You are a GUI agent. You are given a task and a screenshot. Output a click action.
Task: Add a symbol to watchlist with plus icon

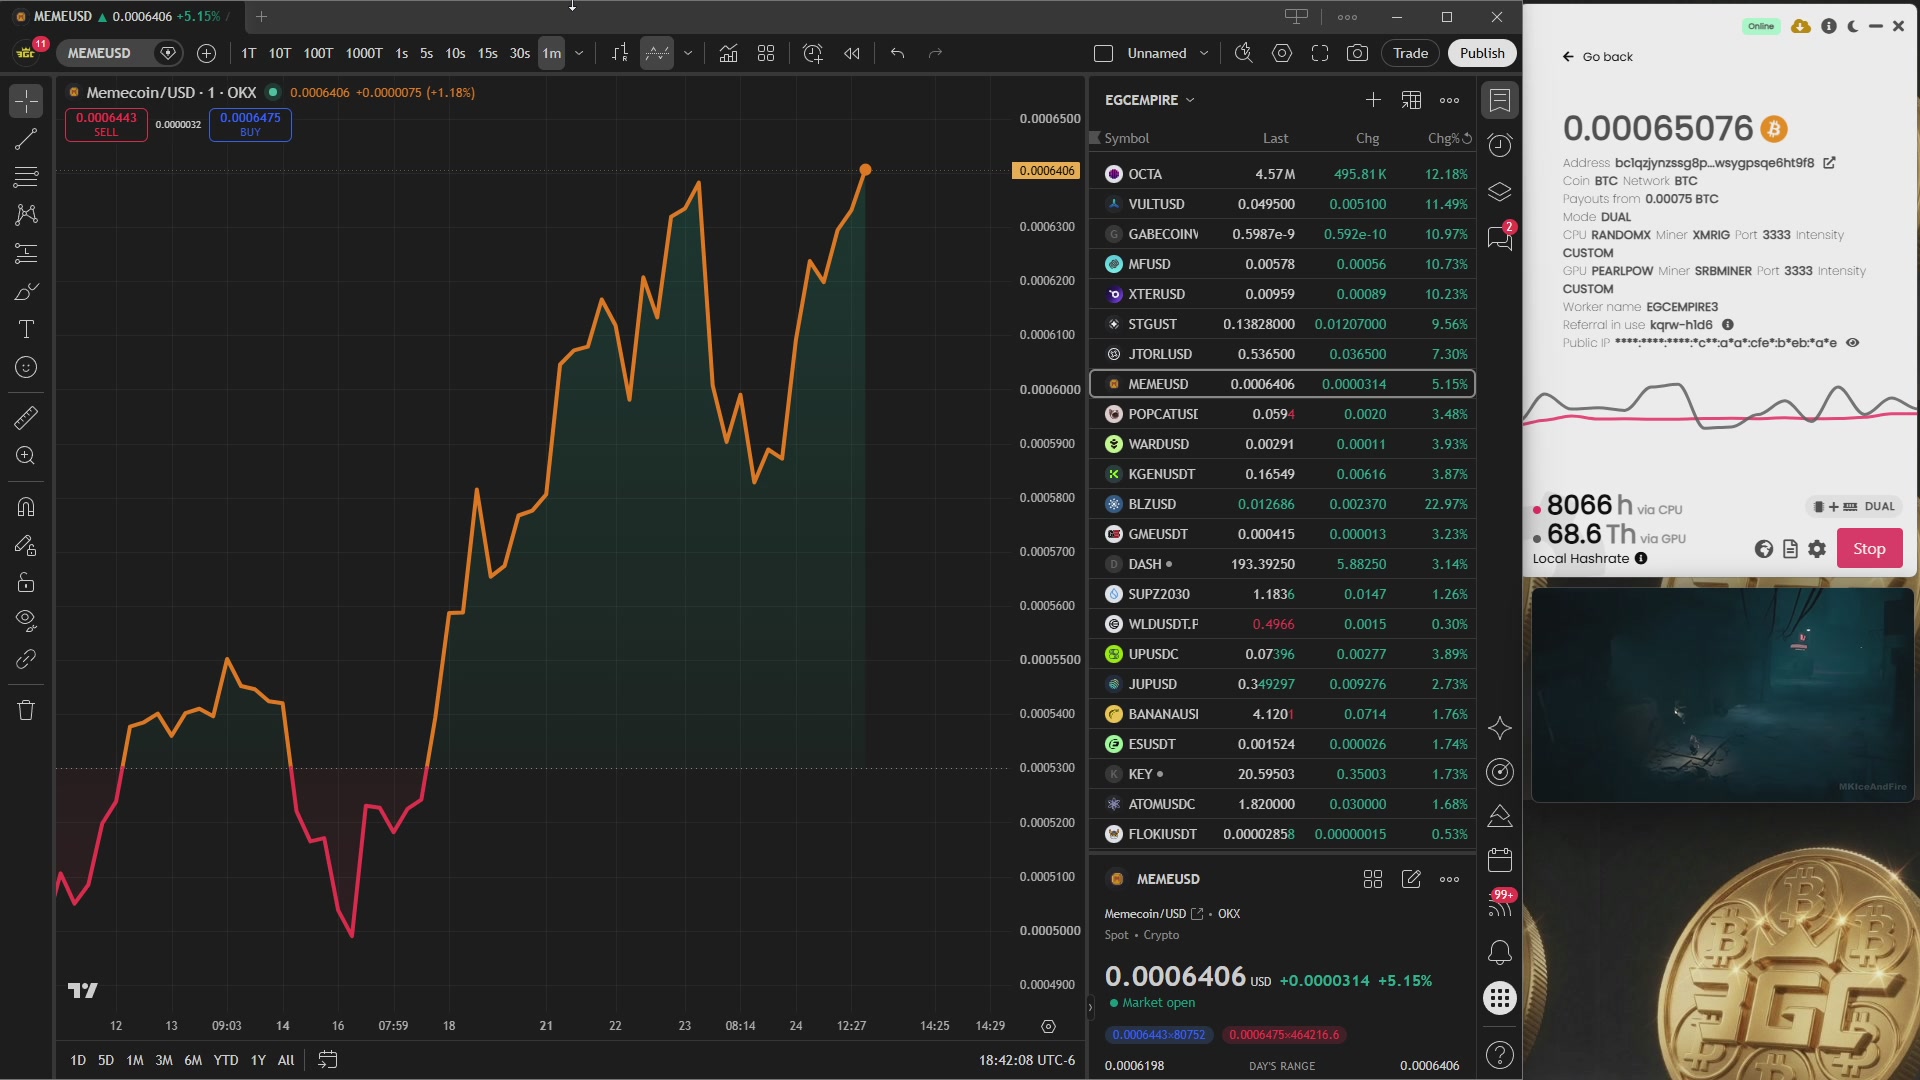pos(1373,100)
